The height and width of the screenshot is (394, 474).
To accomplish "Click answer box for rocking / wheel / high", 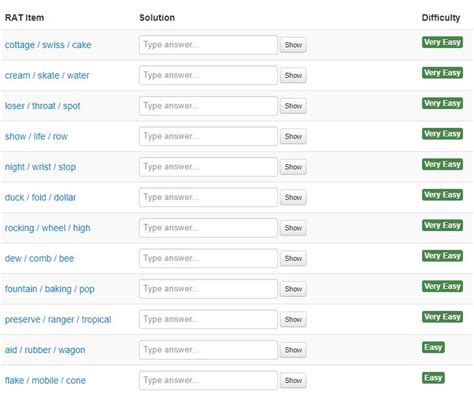I will [208, 228].
